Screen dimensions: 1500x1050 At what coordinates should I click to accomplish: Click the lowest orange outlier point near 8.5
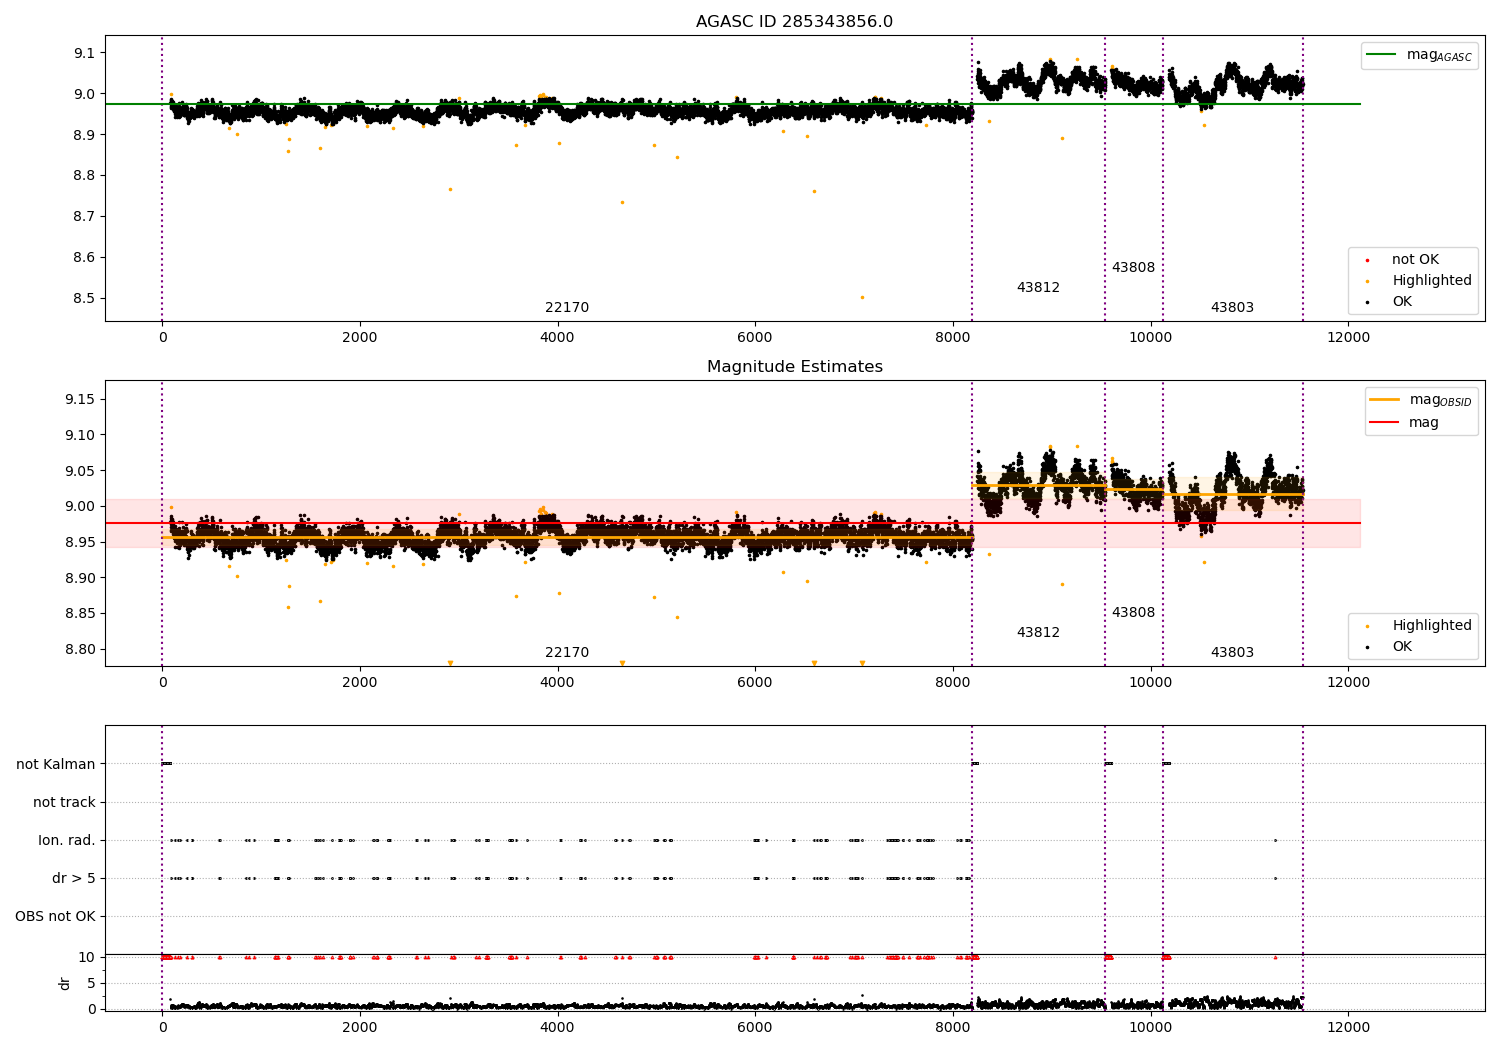[862, 297]
